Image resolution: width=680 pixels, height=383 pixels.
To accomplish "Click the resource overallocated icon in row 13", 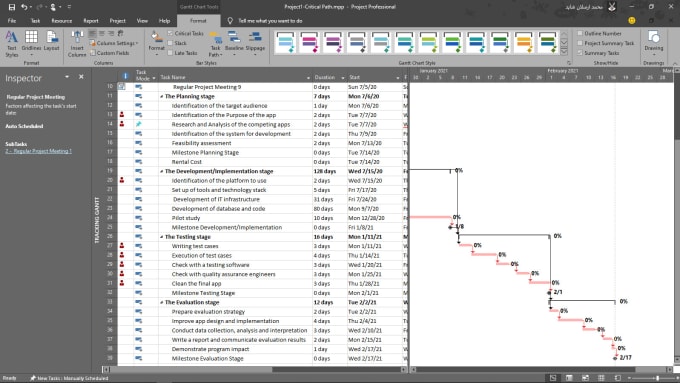I will pos(122,115).
